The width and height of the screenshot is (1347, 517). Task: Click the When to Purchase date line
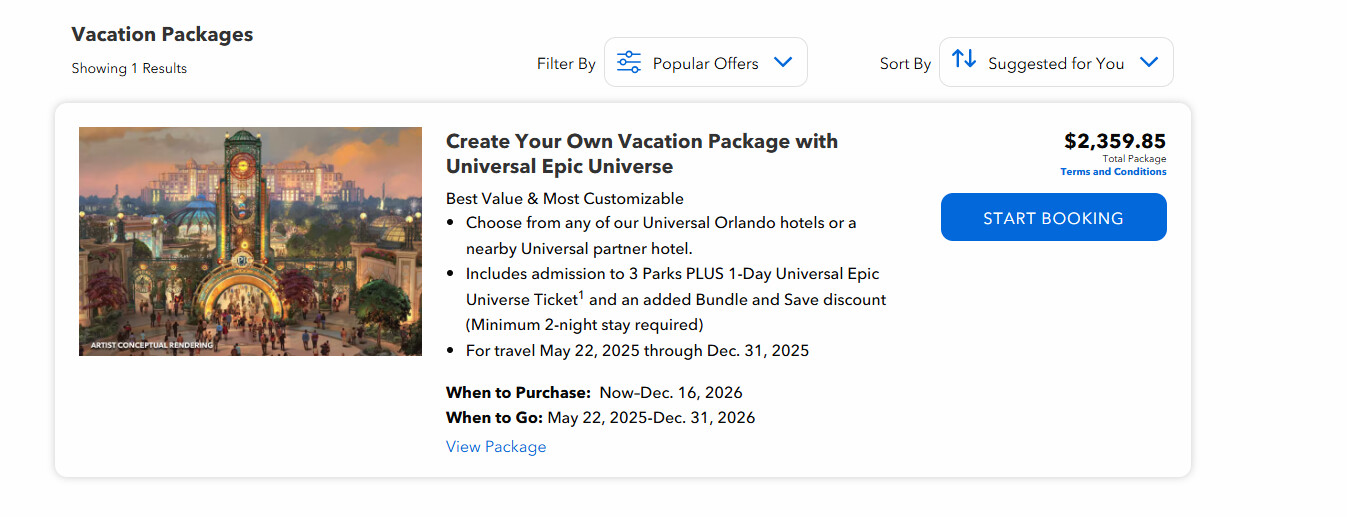pos(594,393)
